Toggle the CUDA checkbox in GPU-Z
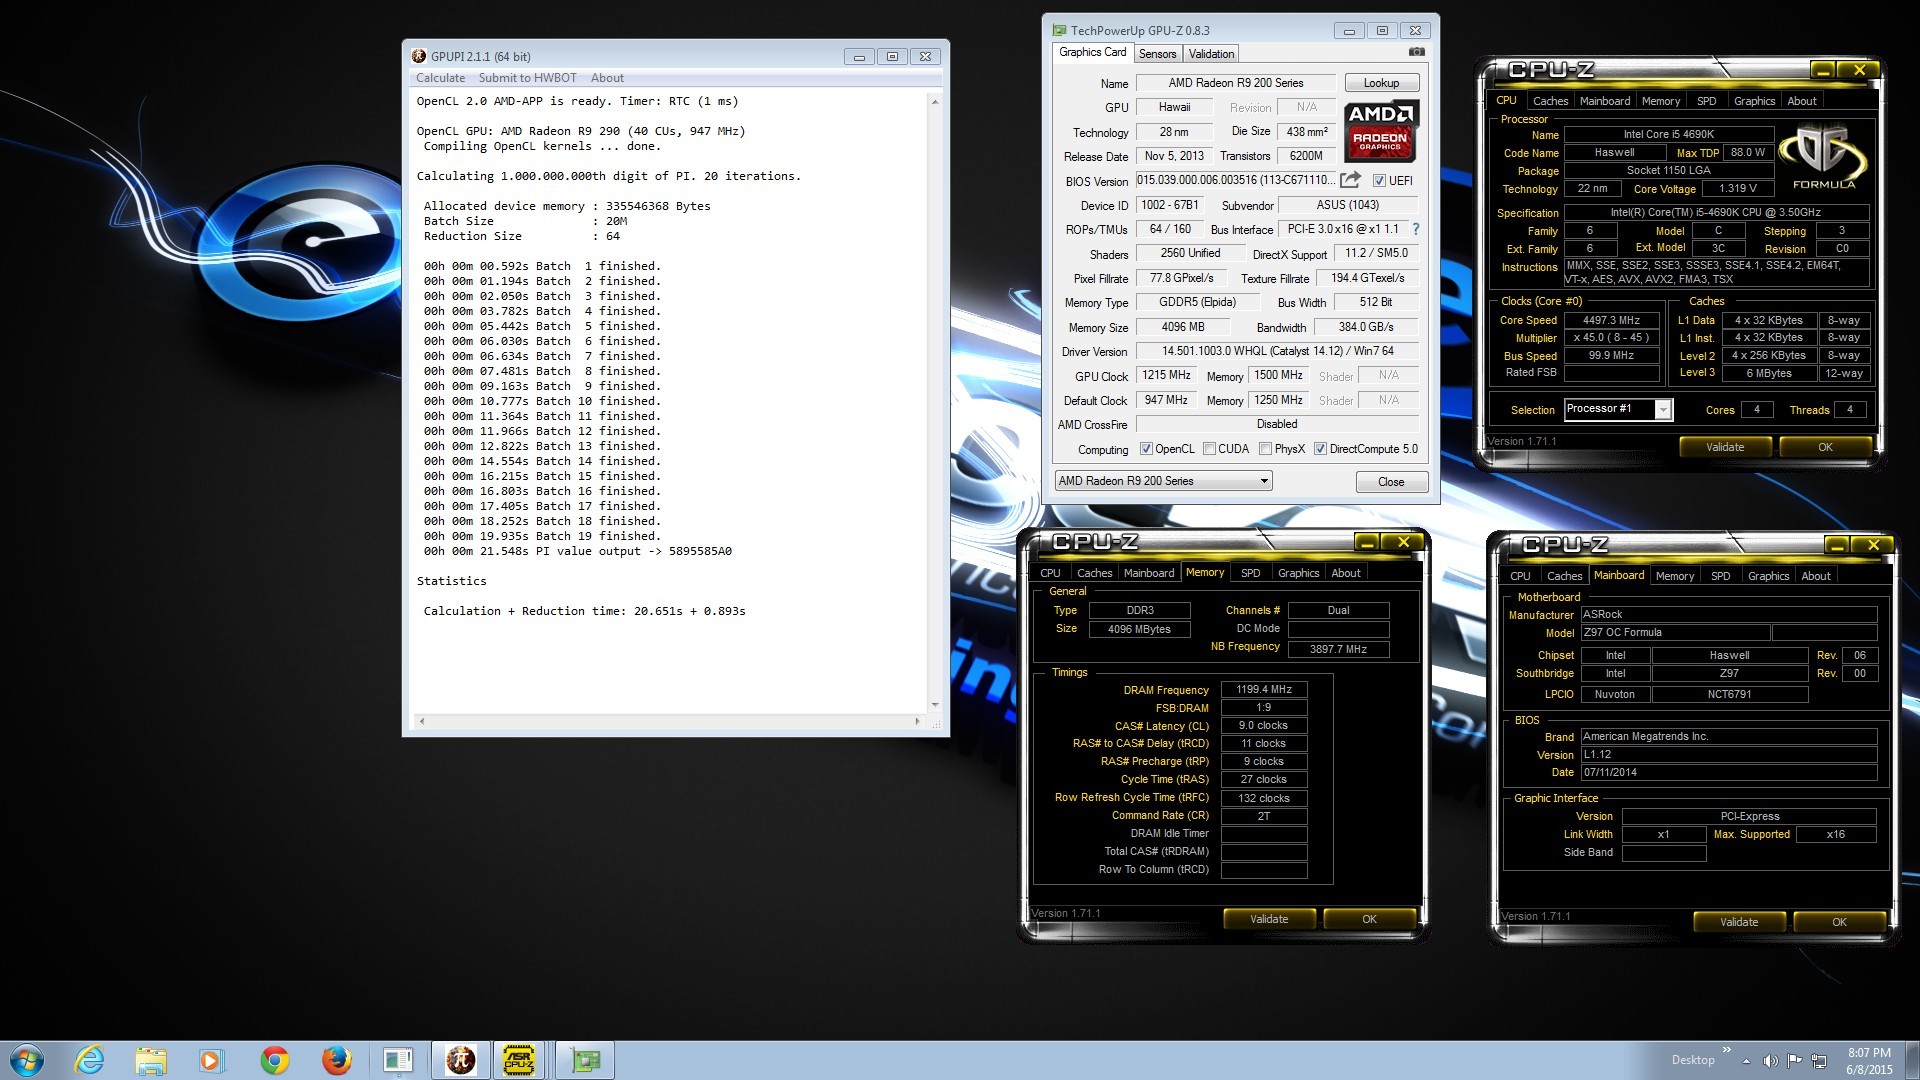This screenshot has height=1080, width=1920. tap(1210, 449)
